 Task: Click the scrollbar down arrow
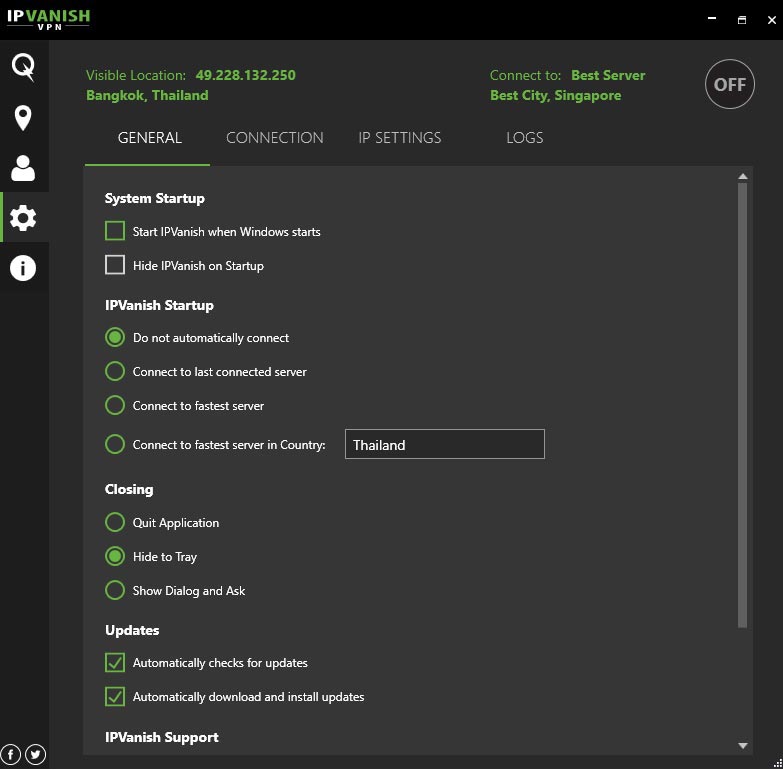coord(743,746)
